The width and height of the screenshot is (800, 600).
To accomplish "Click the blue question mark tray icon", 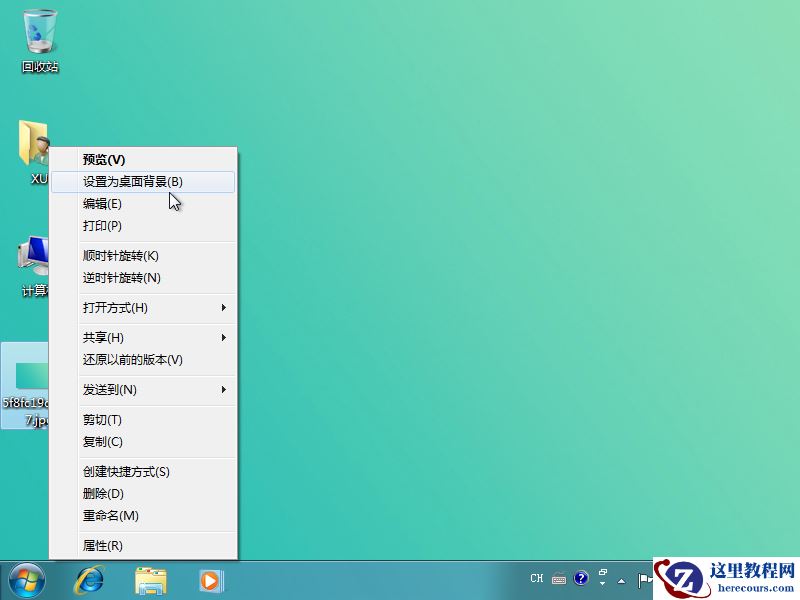I will tap(581, 578).
